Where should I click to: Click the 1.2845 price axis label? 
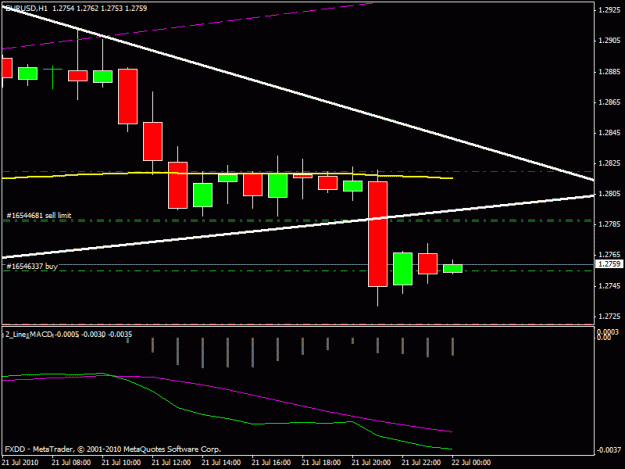click(x=609, y=133)
